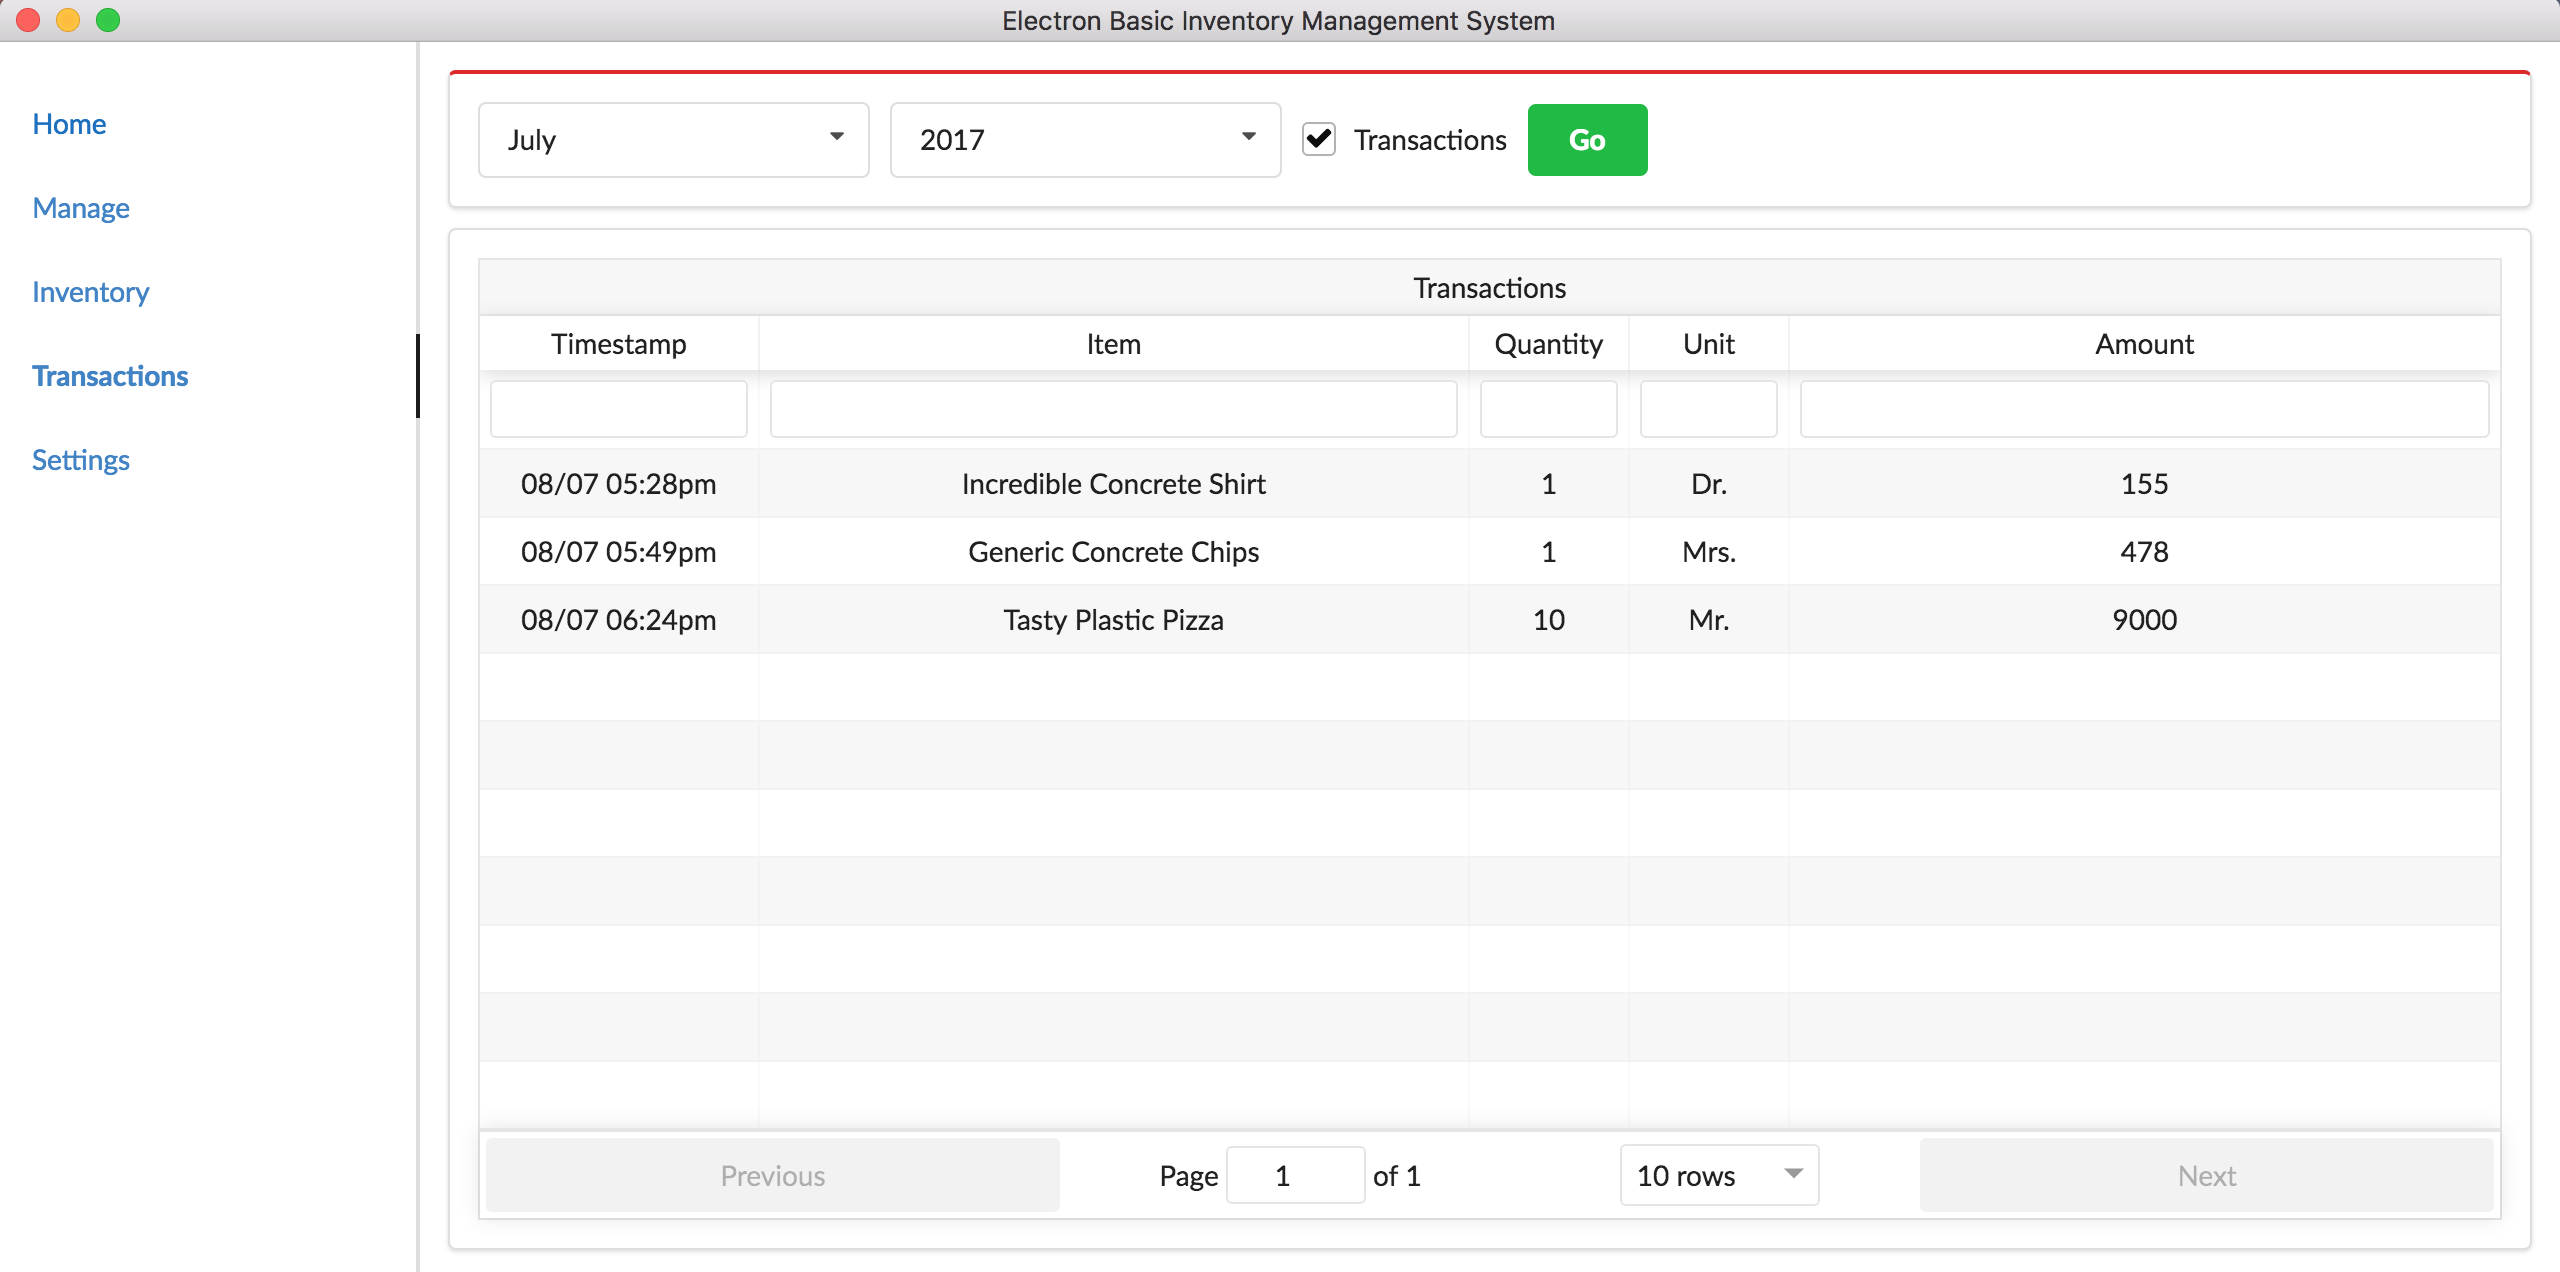Select the Tasty Plastic Pizza item

[x=1114, y=620]
